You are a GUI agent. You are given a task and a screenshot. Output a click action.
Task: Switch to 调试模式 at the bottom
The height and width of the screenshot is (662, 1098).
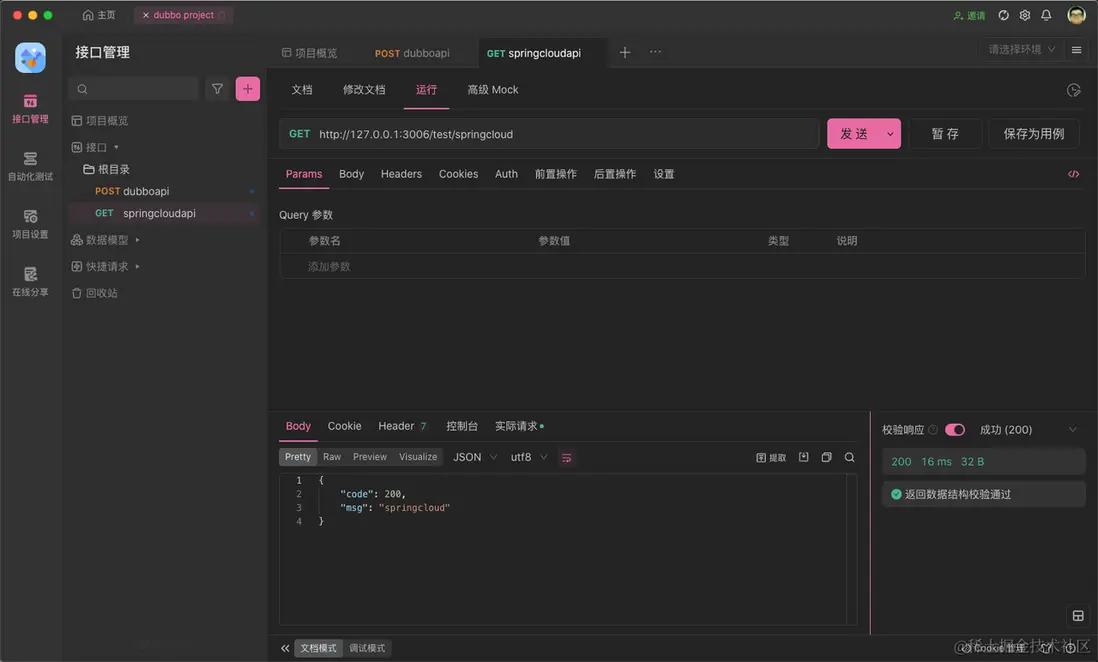[x=367, y=648]
